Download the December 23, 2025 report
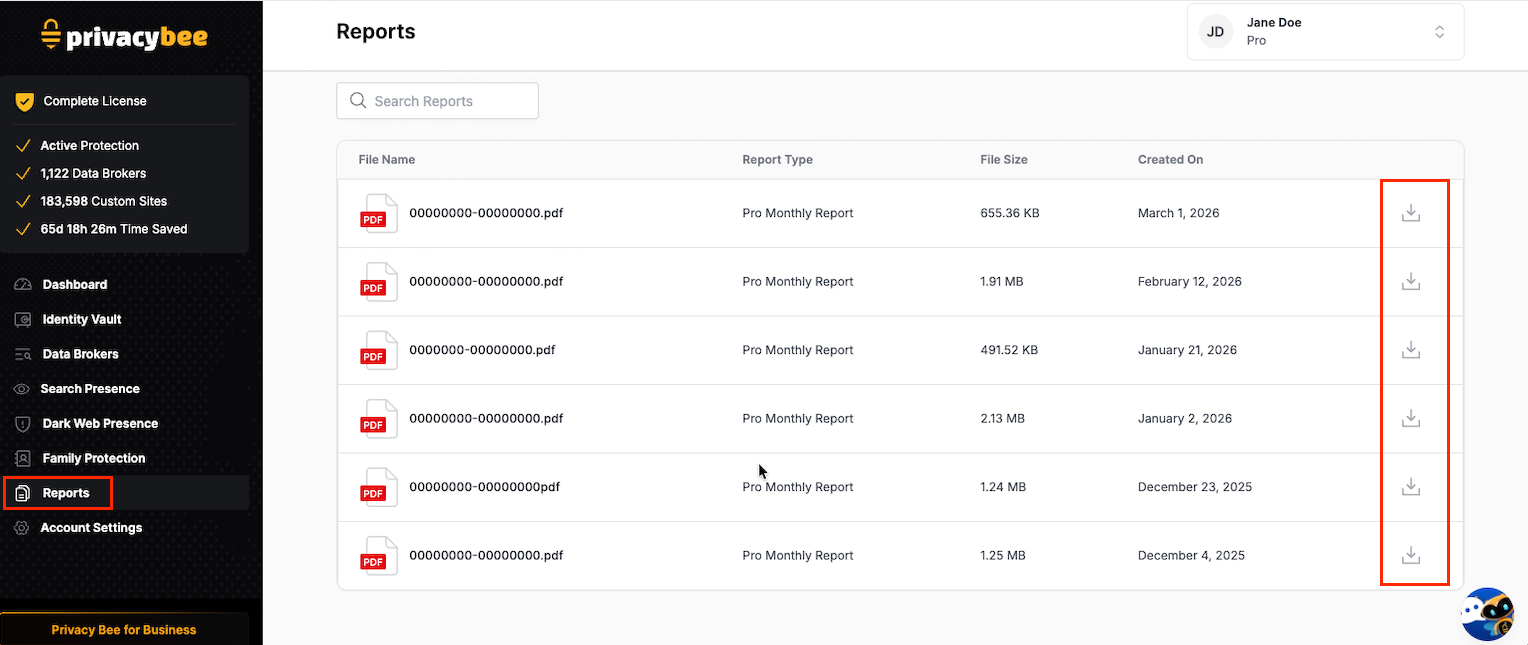 click(x=1411, y=487)
